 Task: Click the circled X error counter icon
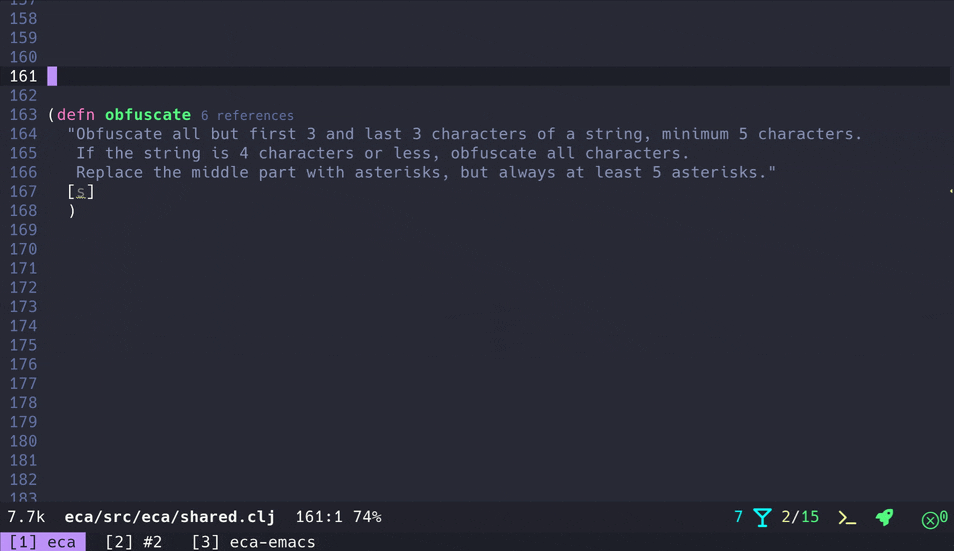click(930, 519)
